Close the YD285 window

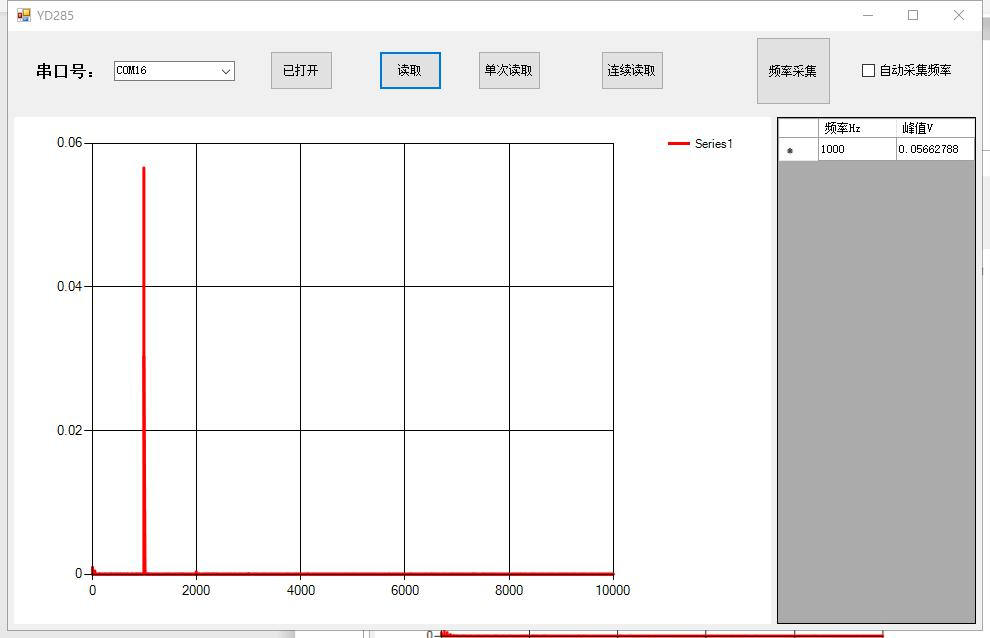pos(958,15)
